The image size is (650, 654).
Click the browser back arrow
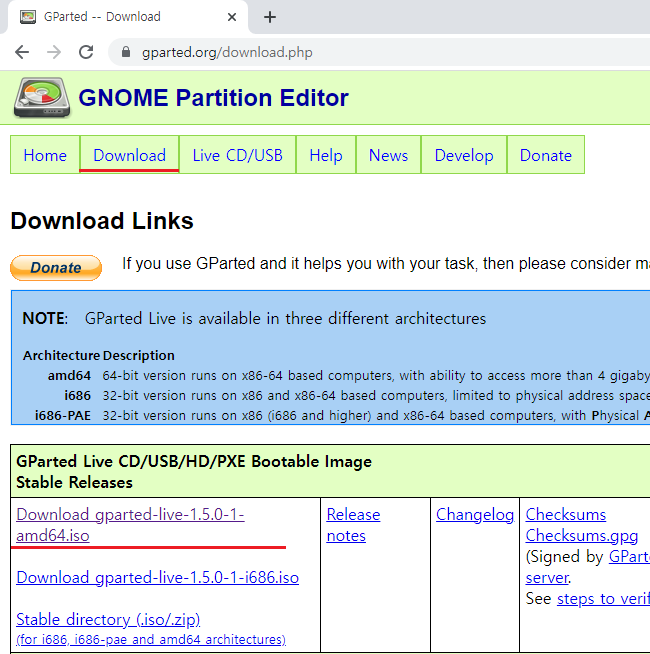click(22, 52)
